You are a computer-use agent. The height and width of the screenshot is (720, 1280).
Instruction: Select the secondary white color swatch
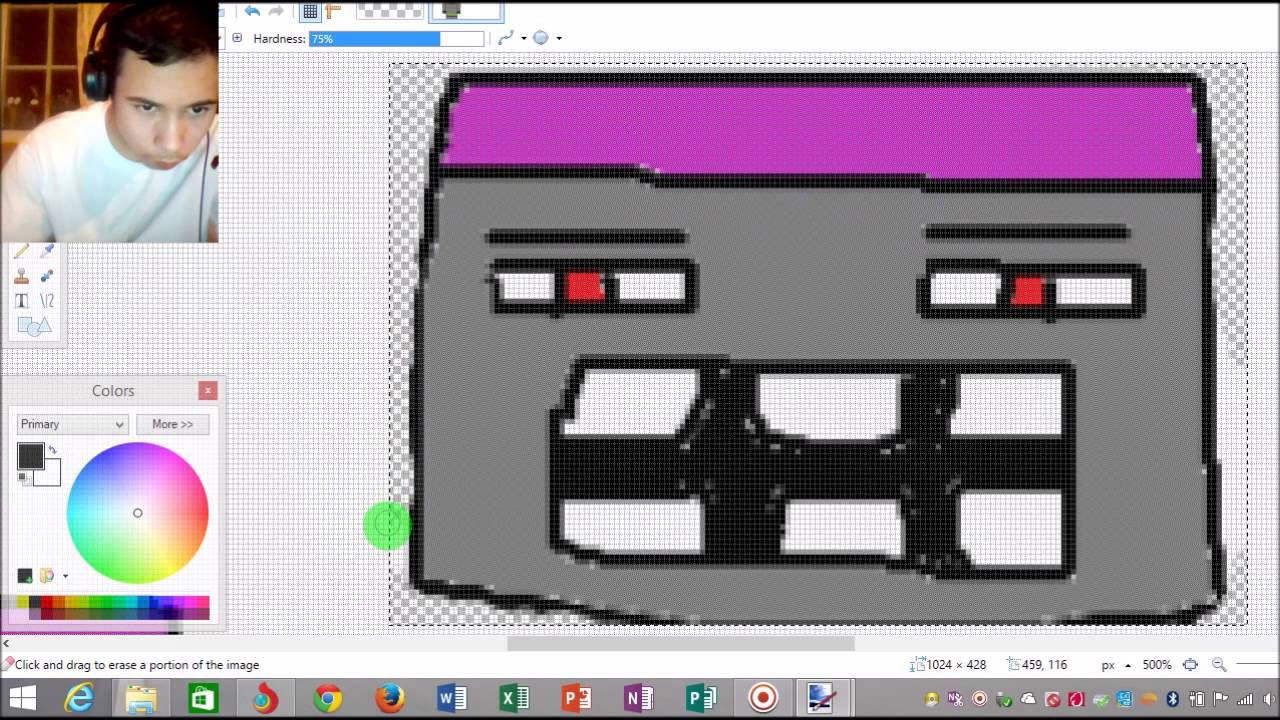50,474
